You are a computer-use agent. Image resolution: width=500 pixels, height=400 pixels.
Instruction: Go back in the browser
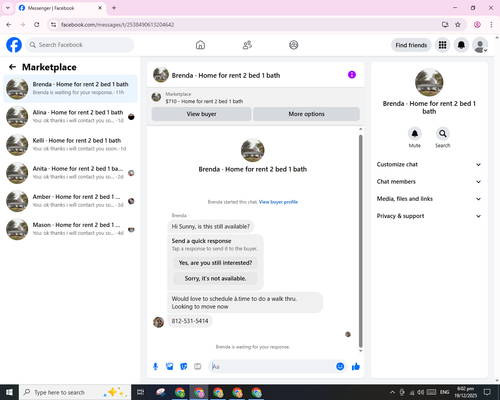coord(9,24)
